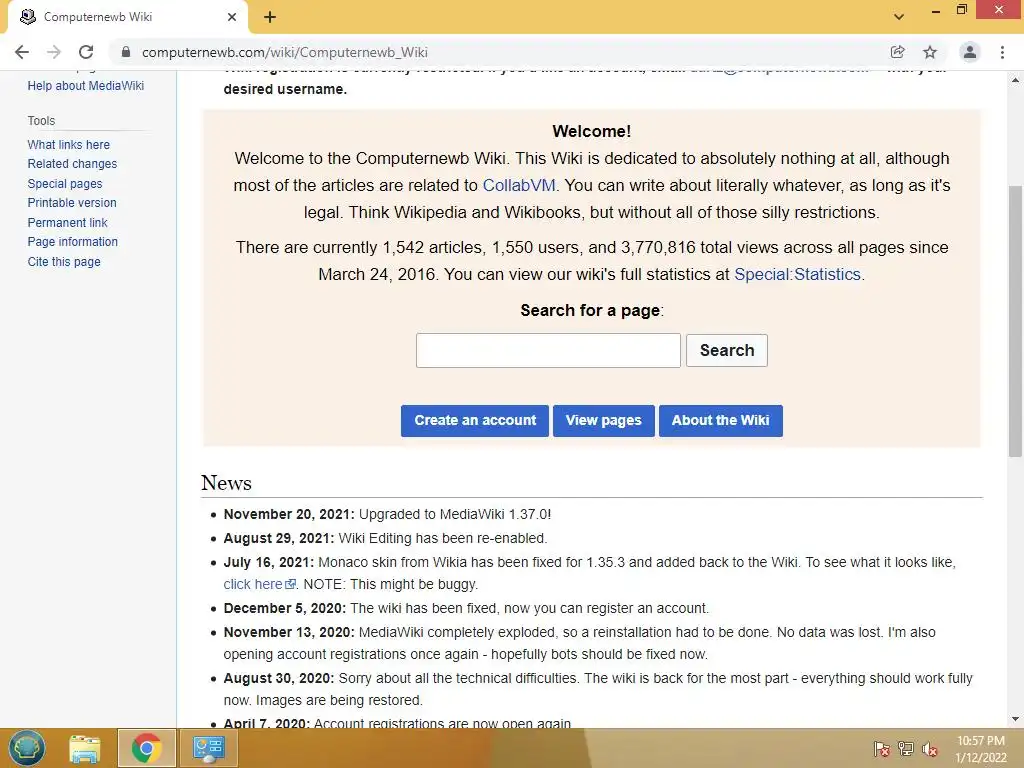The height and width of the screenshot is (768, 1024).
Task: Click the News section heading
Action: click(227, 483)
